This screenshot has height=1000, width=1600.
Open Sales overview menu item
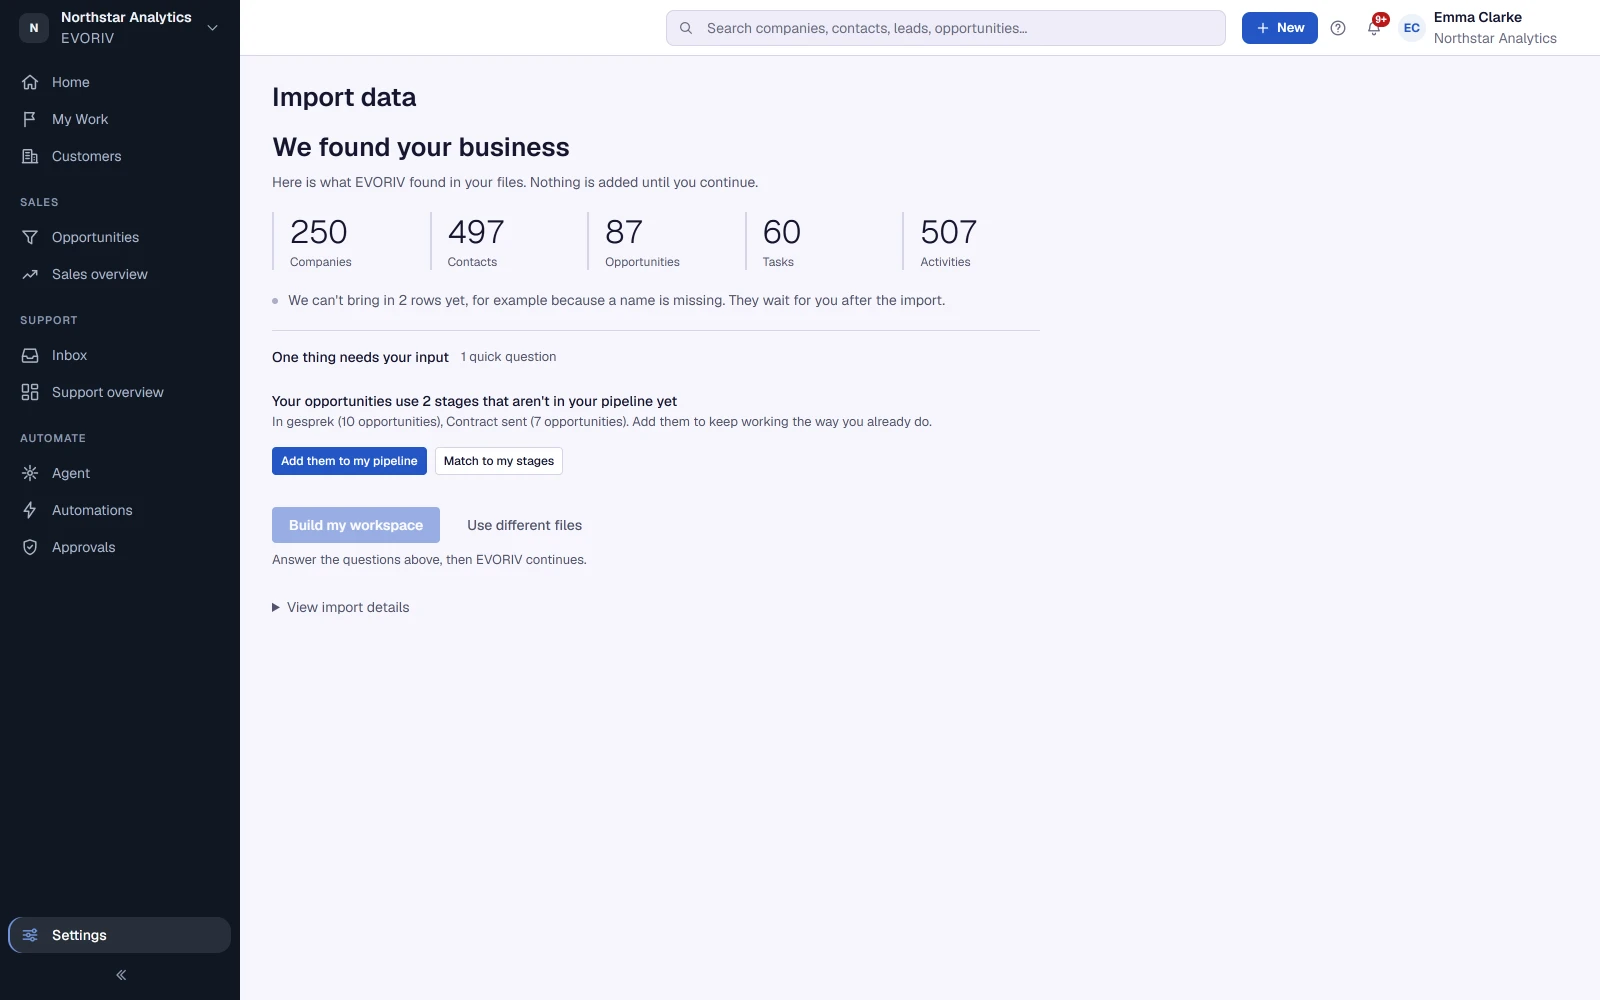tap(120, 274)
